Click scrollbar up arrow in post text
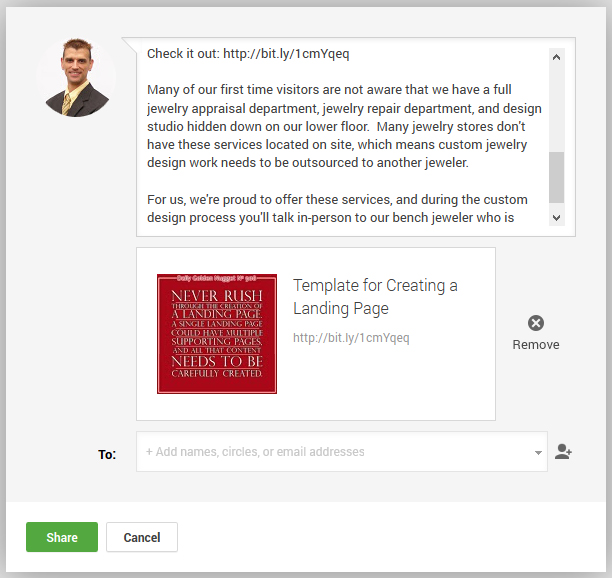 coord(557,57)
